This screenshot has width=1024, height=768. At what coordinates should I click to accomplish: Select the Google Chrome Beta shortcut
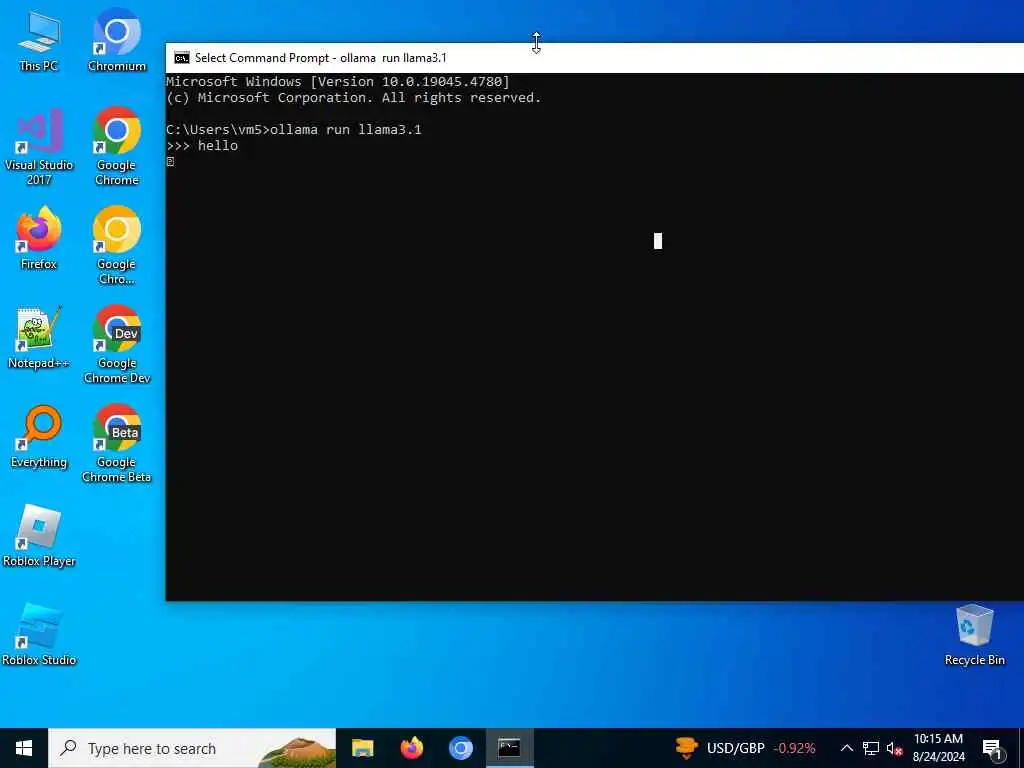(x=117, y=444)
